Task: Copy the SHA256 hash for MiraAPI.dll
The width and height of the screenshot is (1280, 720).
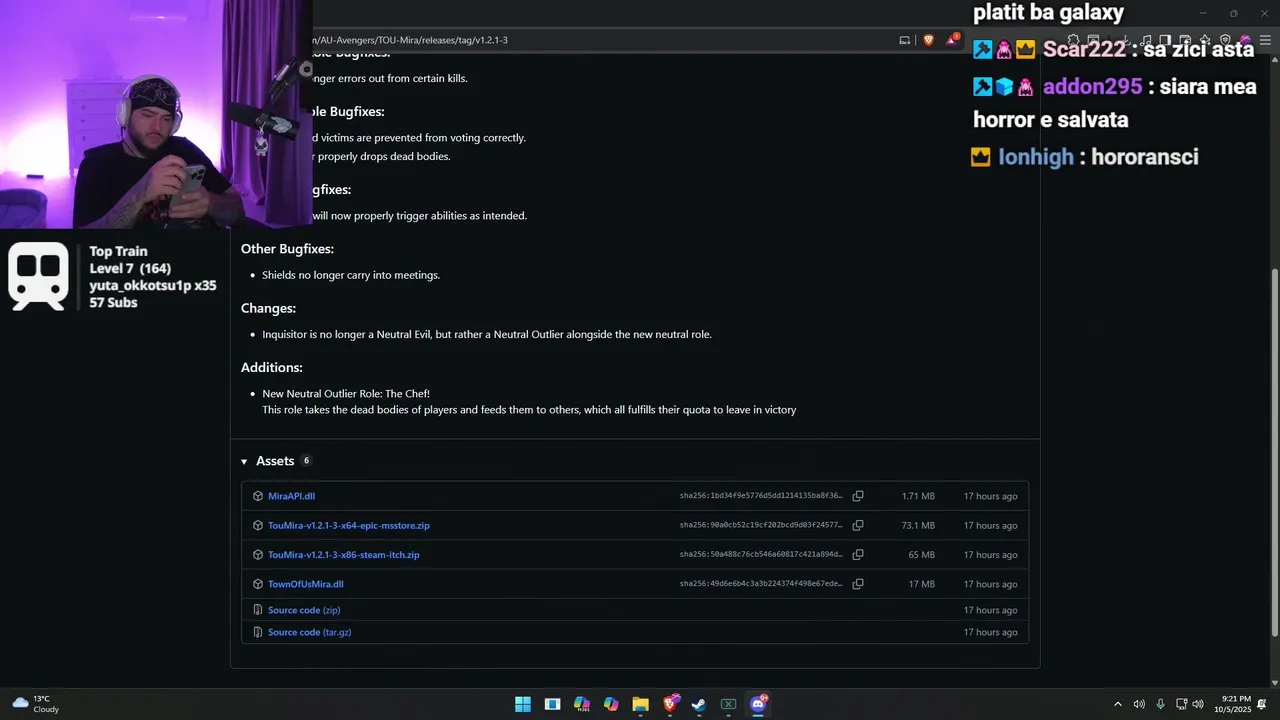Action: pyautogui.click(x=858, y=496)
